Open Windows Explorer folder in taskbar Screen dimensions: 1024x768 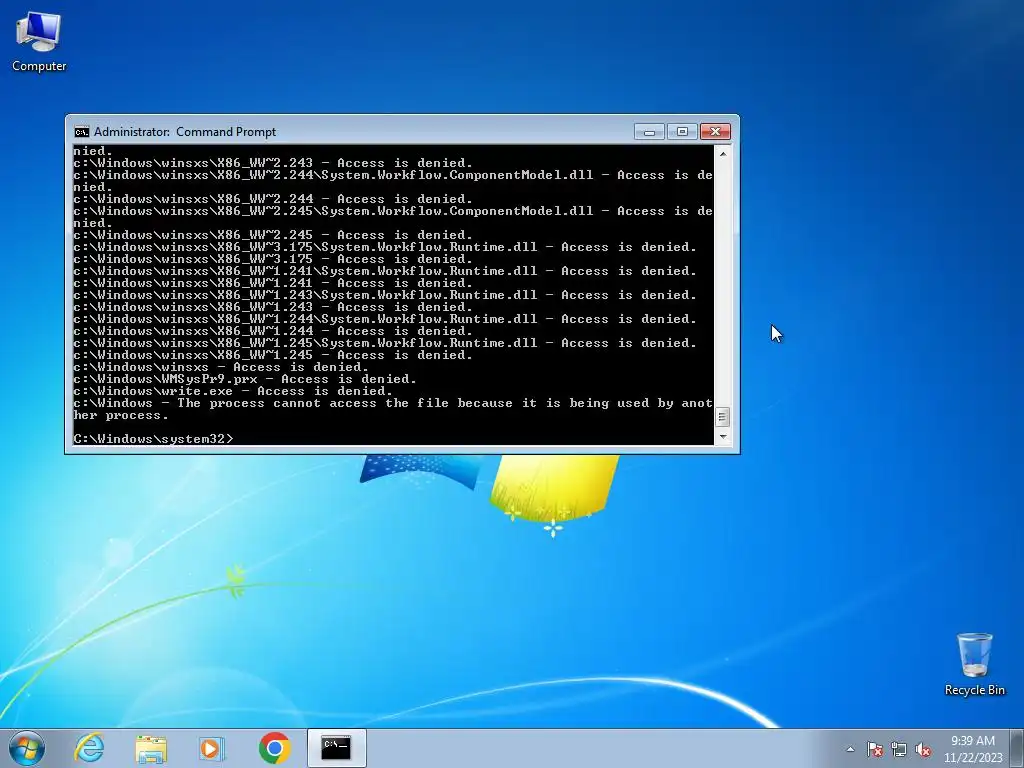click(151, 748)
